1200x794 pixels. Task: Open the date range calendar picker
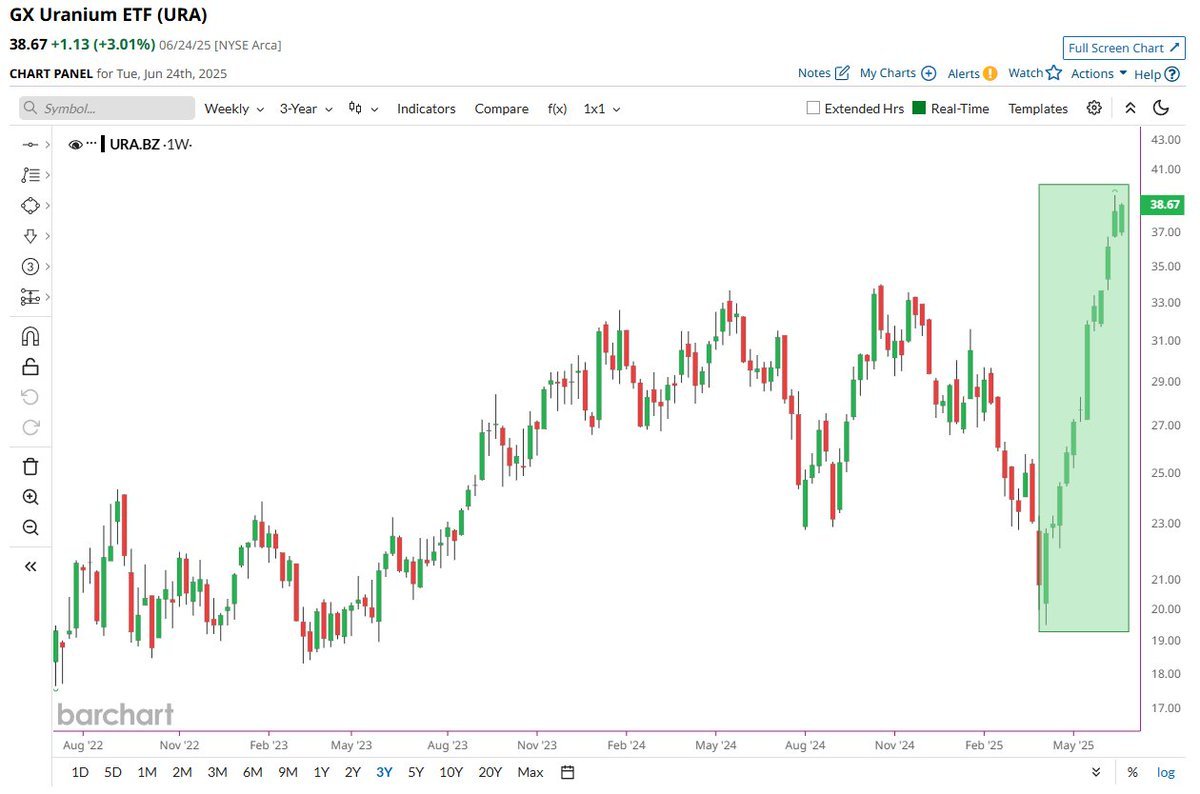tap(568, 772)
